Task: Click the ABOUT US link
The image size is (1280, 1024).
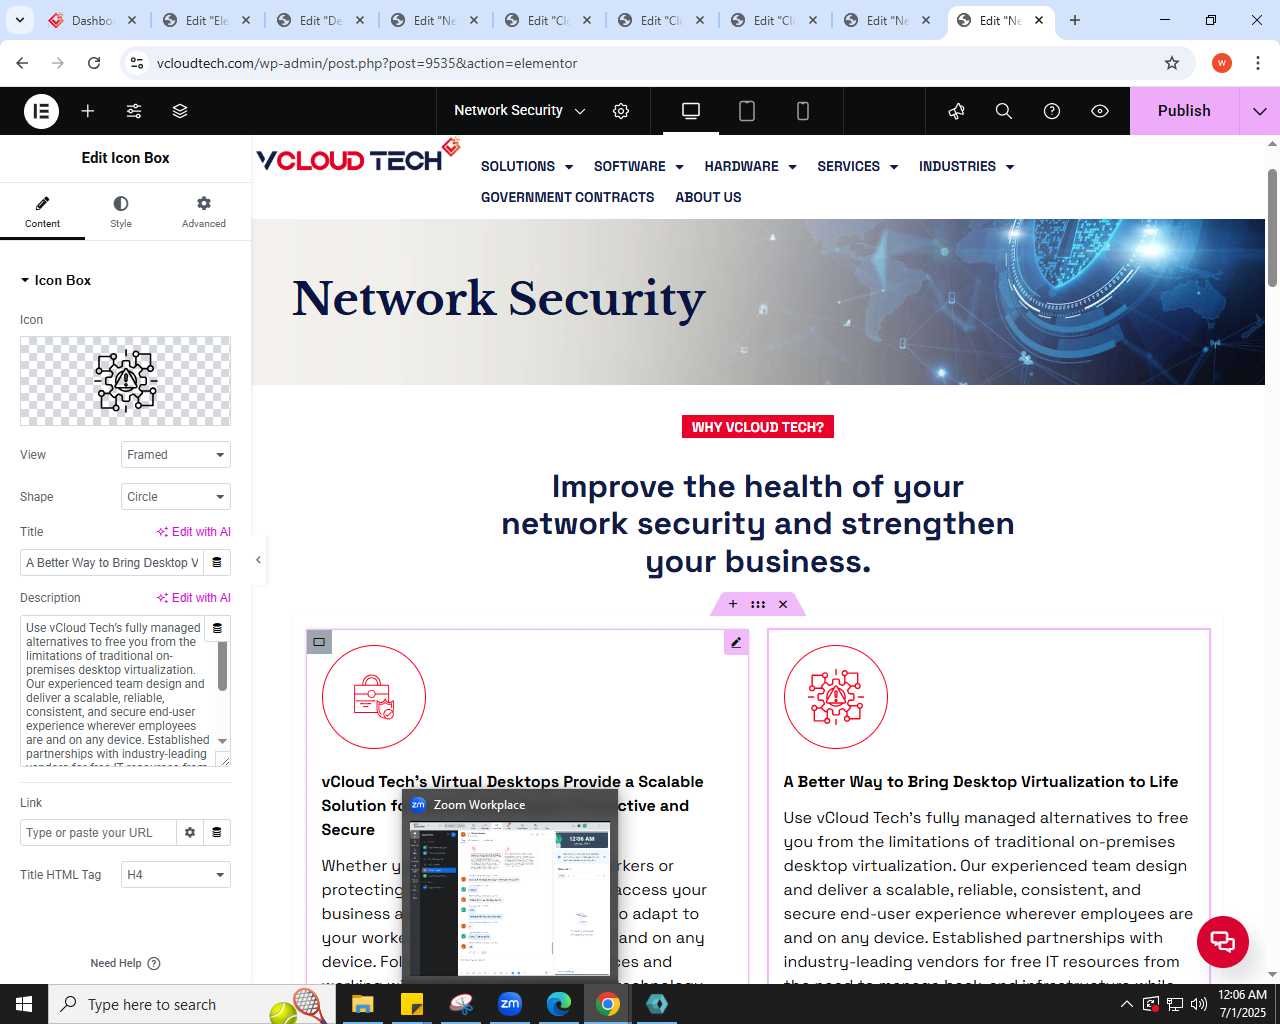Action: (x=708, y=198)
